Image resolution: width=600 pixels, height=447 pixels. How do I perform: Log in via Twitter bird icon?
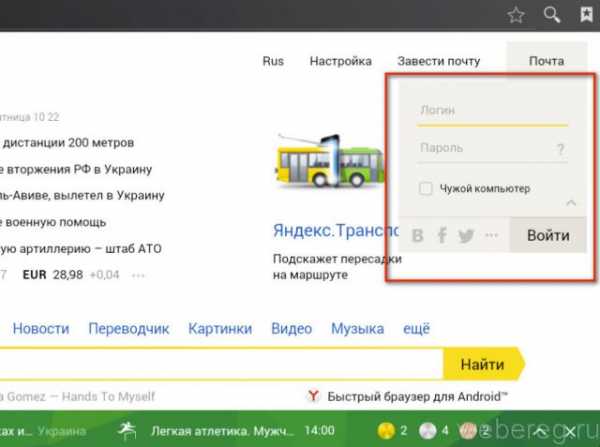coord(466,235)
